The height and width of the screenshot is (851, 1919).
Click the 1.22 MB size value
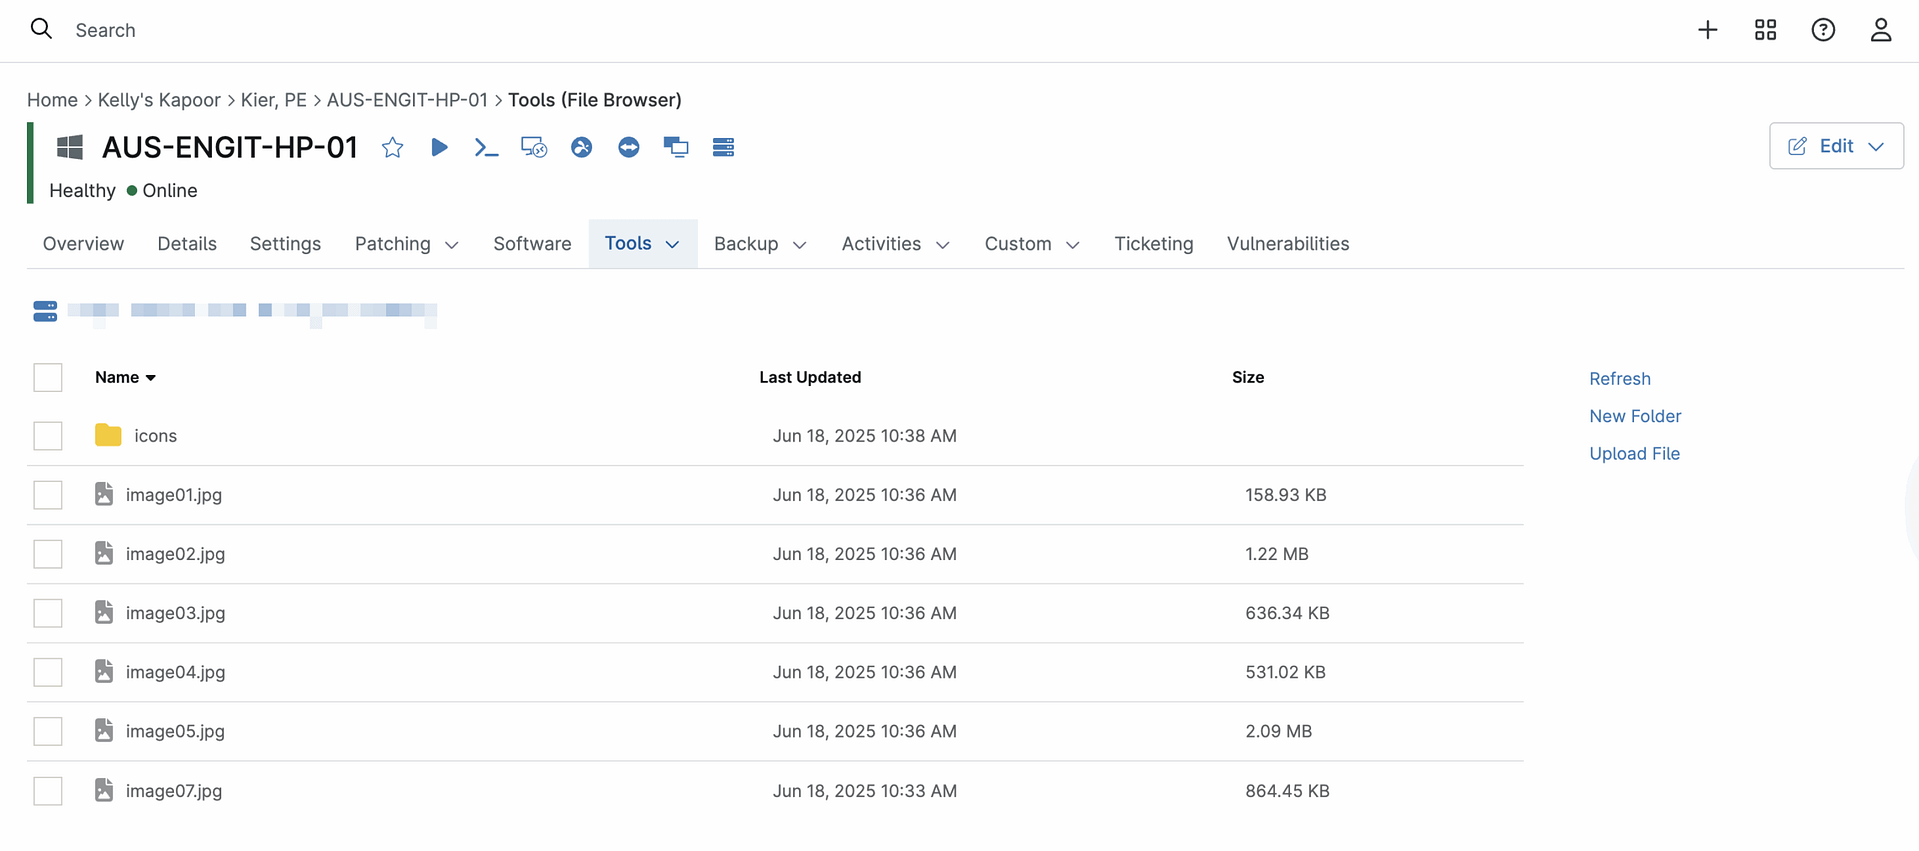tap(1277, 554)
